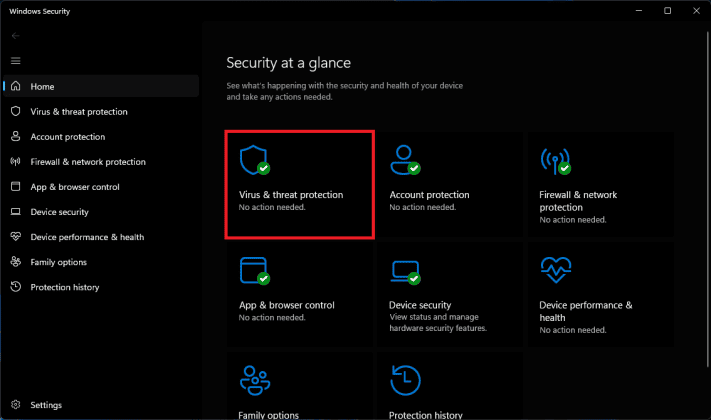
Task: Select Home in the sidebar
Action: tap(42, 87)
